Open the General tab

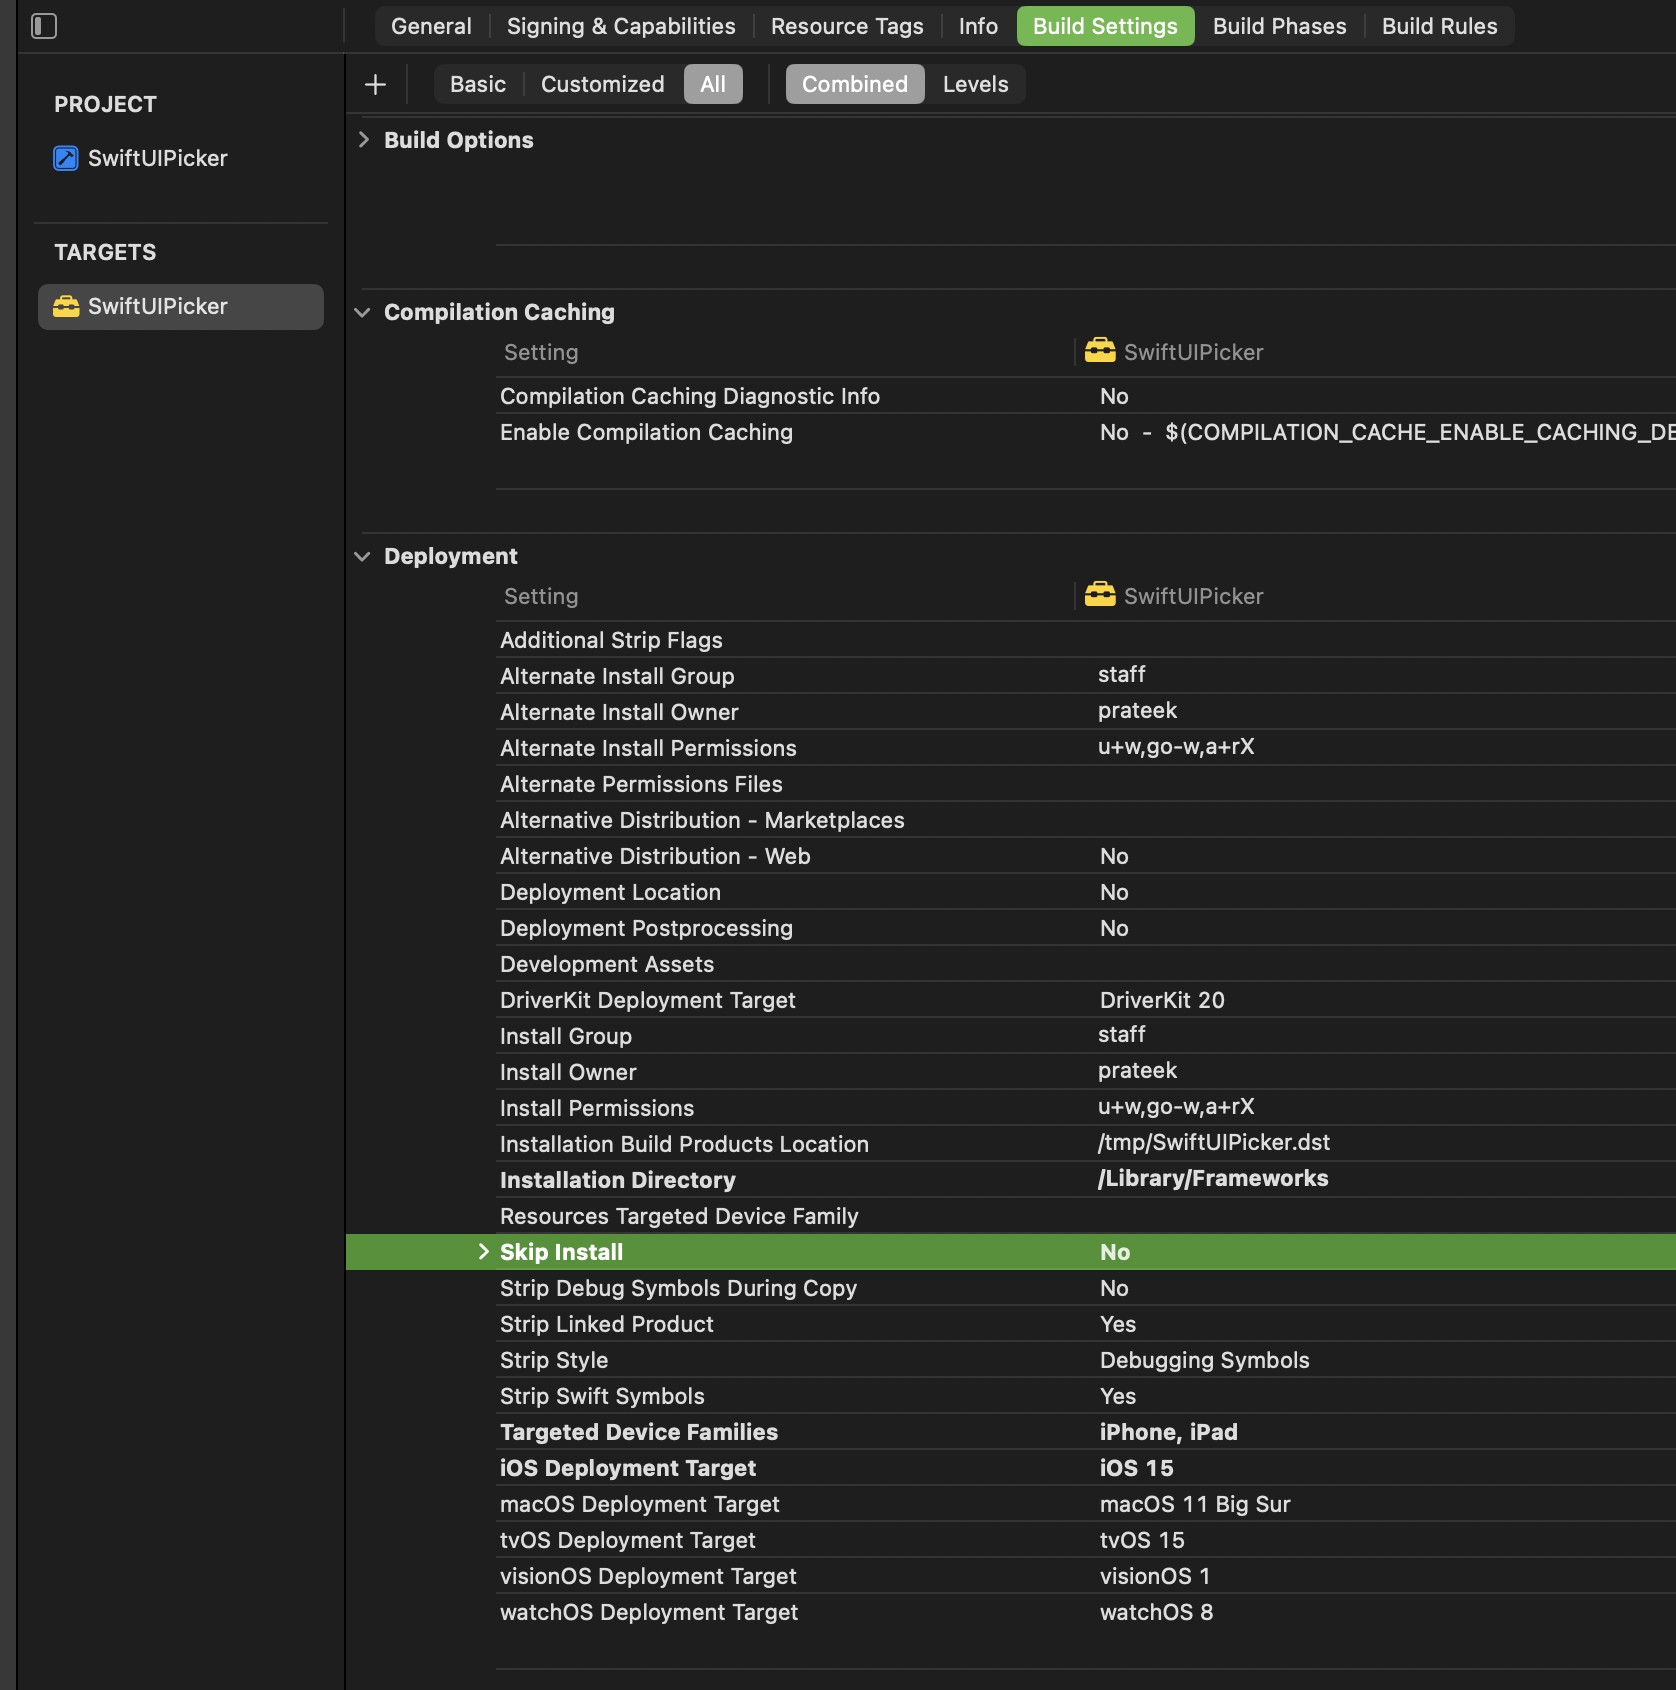431,26
